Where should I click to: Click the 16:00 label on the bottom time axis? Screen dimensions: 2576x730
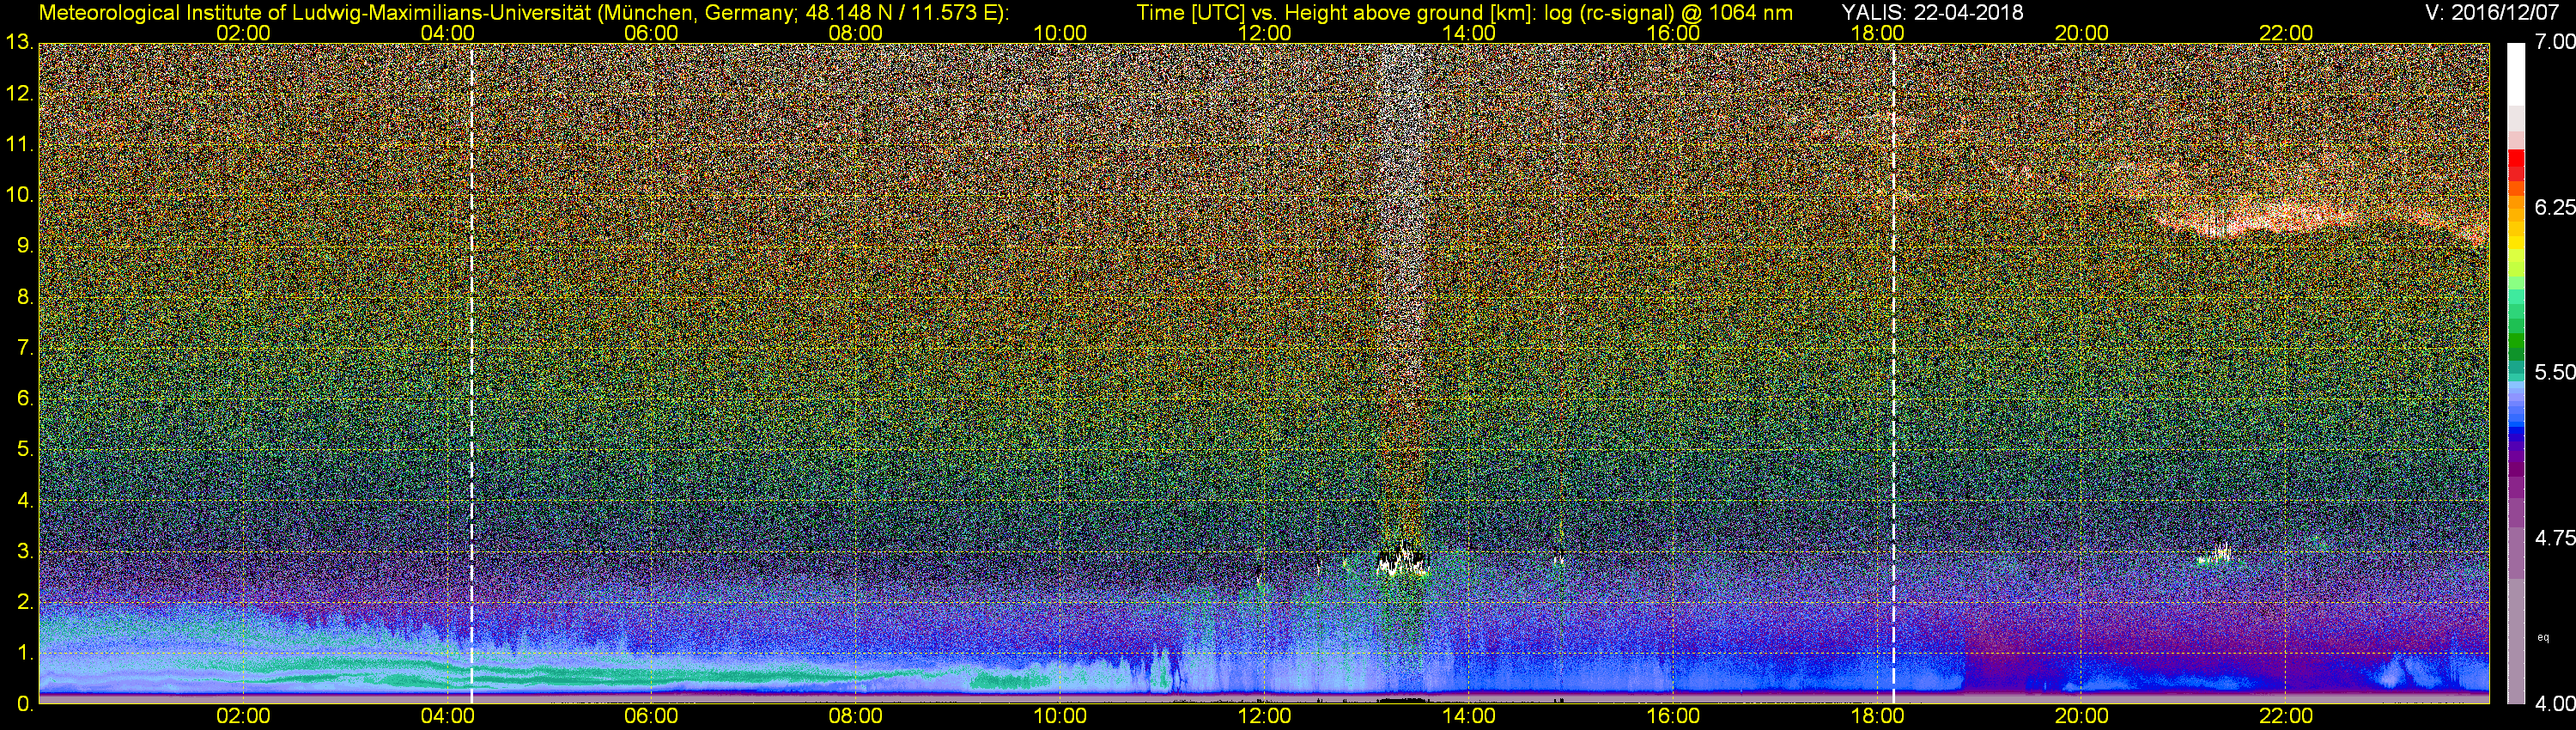point(1673,717)
